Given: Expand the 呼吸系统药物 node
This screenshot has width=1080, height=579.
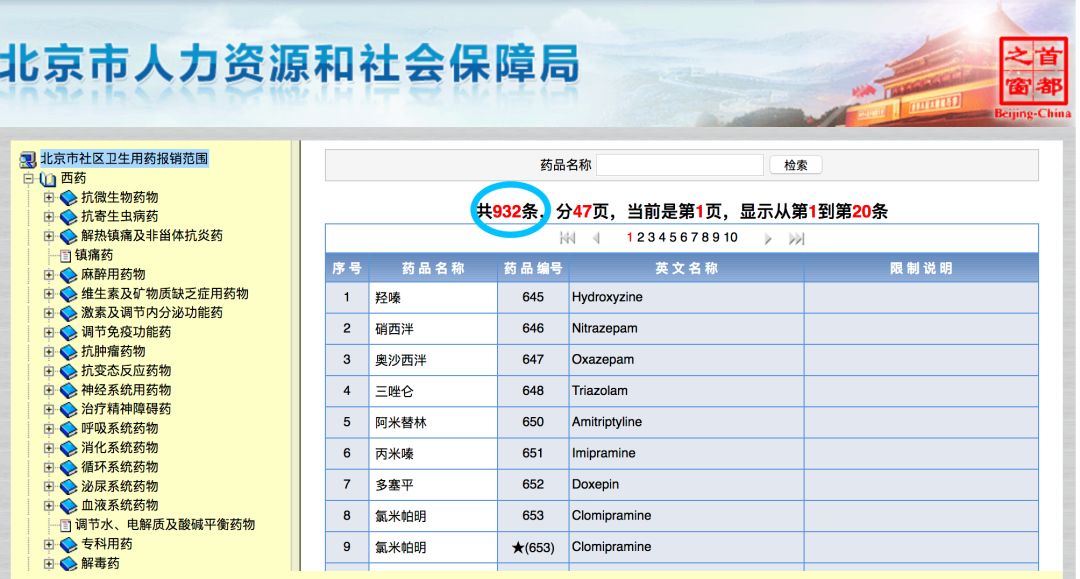Looking at the screenshot, I should (x=48, y=430).
